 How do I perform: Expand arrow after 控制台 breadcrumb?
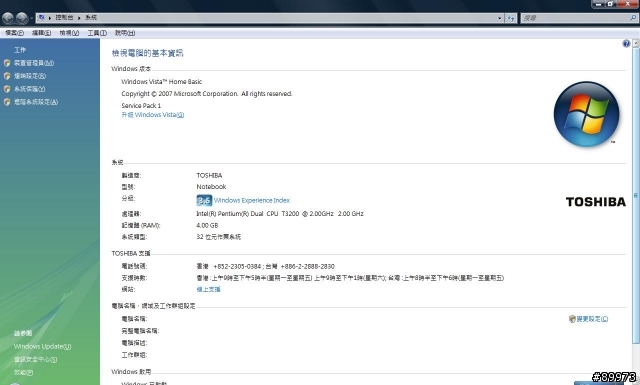(x=79, y=18)
